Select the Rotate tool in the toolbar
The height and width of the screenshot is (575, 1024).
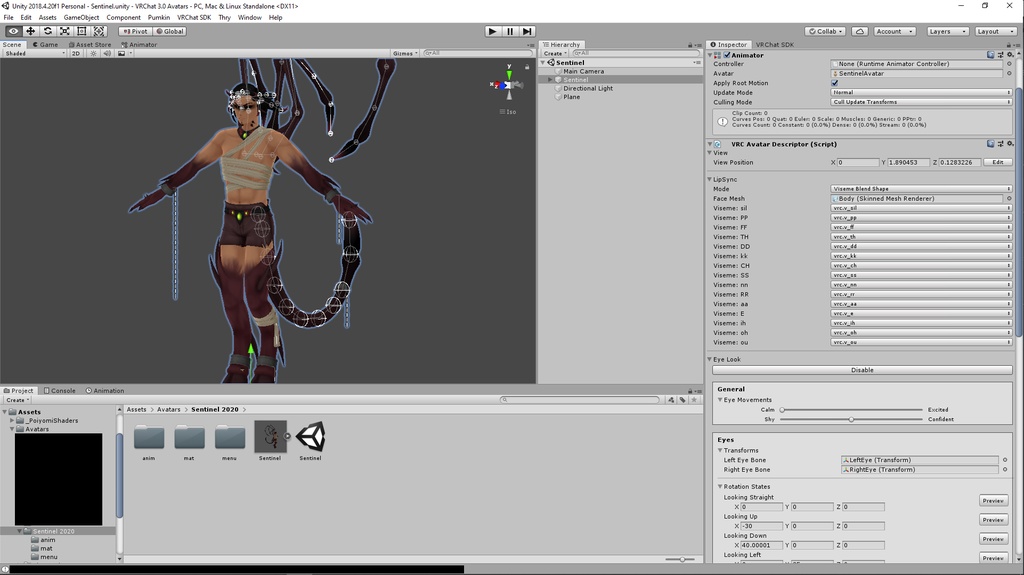click(48, 31)
